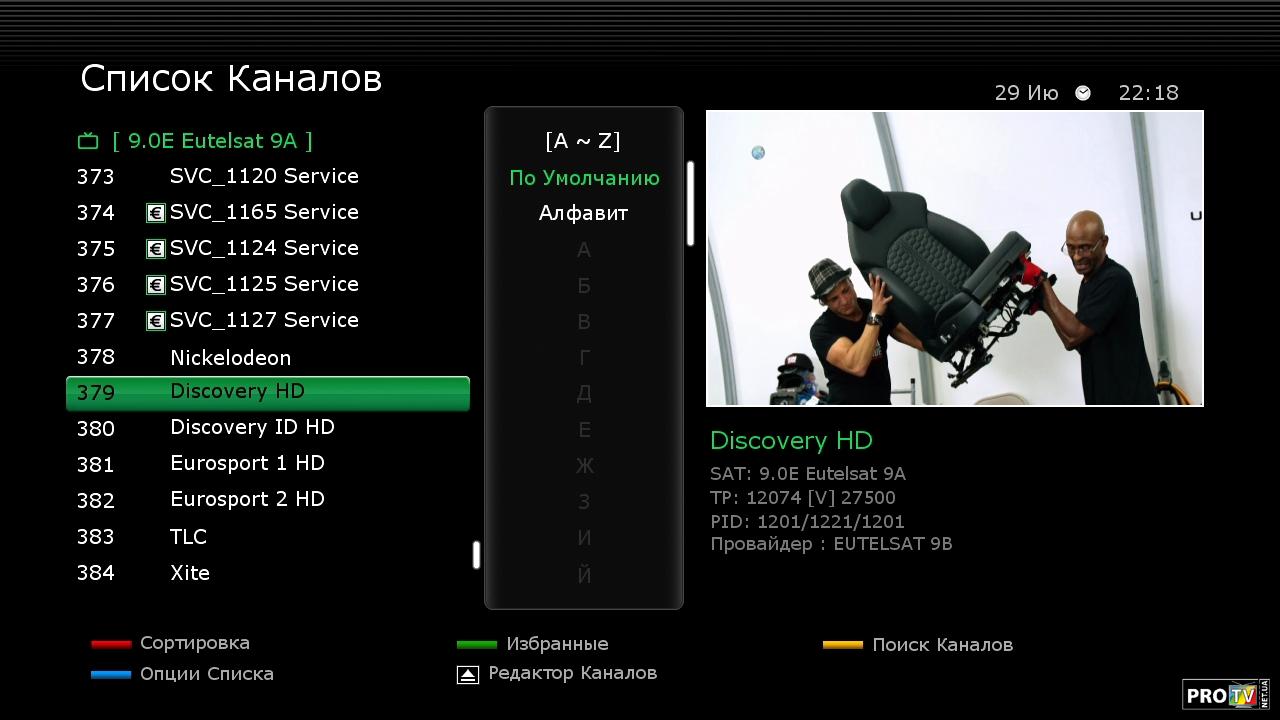The width and height of the screenshot is (1280, 720).
Task: Choose Eurosport 1 HD from the list
Action: pos(247,464)
